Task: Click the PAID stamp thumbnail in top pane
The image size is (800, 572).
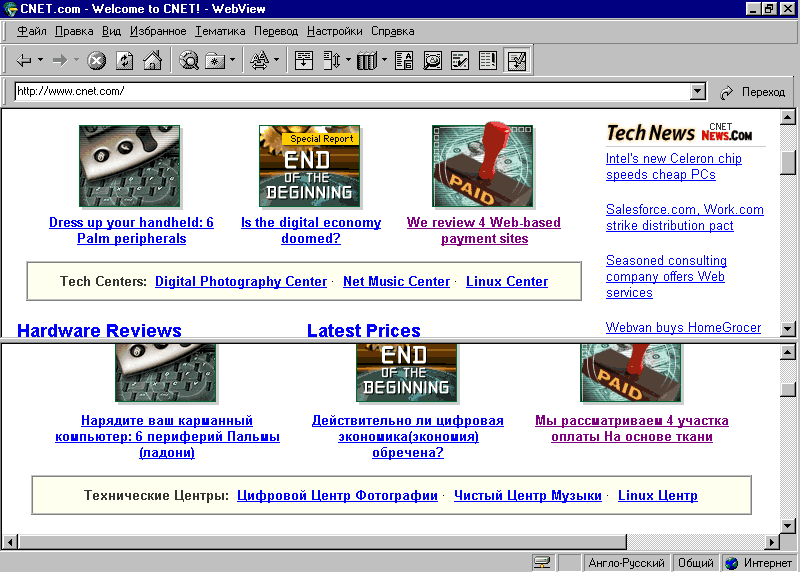Action: click(483, 165)
